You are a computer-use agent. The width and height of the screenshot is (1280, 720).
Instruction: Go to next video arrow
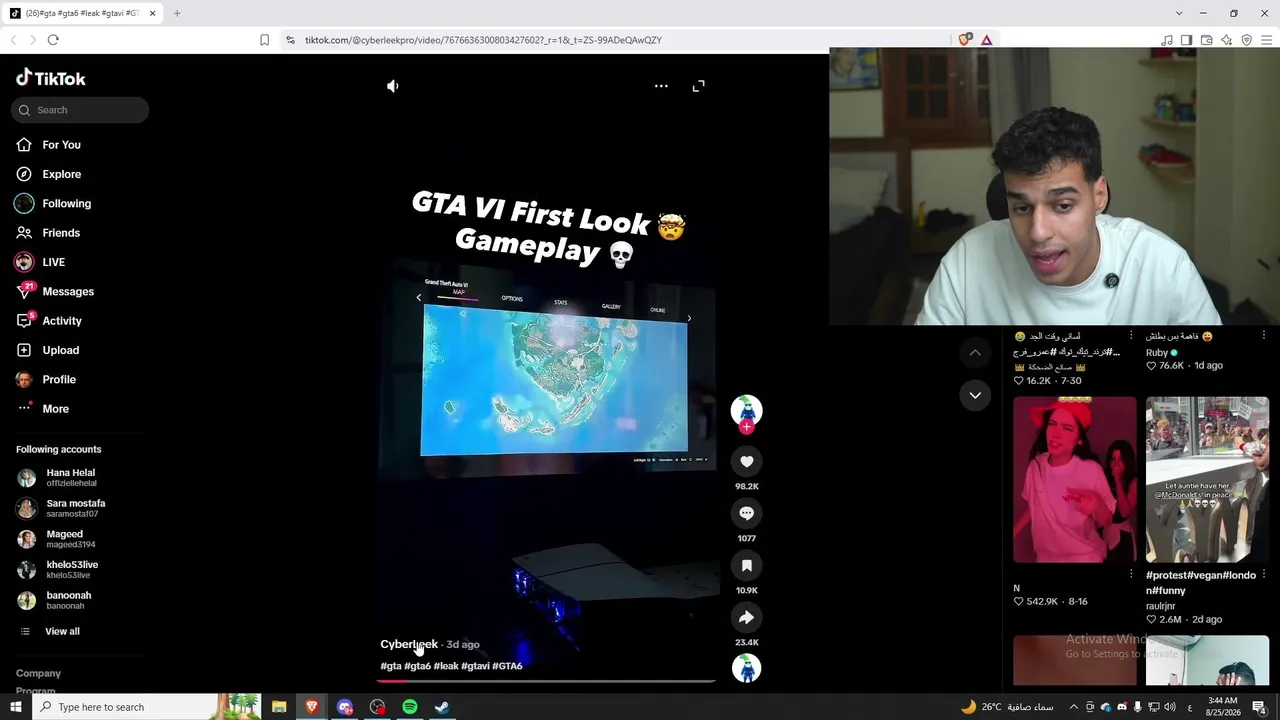tap(975, 395)
